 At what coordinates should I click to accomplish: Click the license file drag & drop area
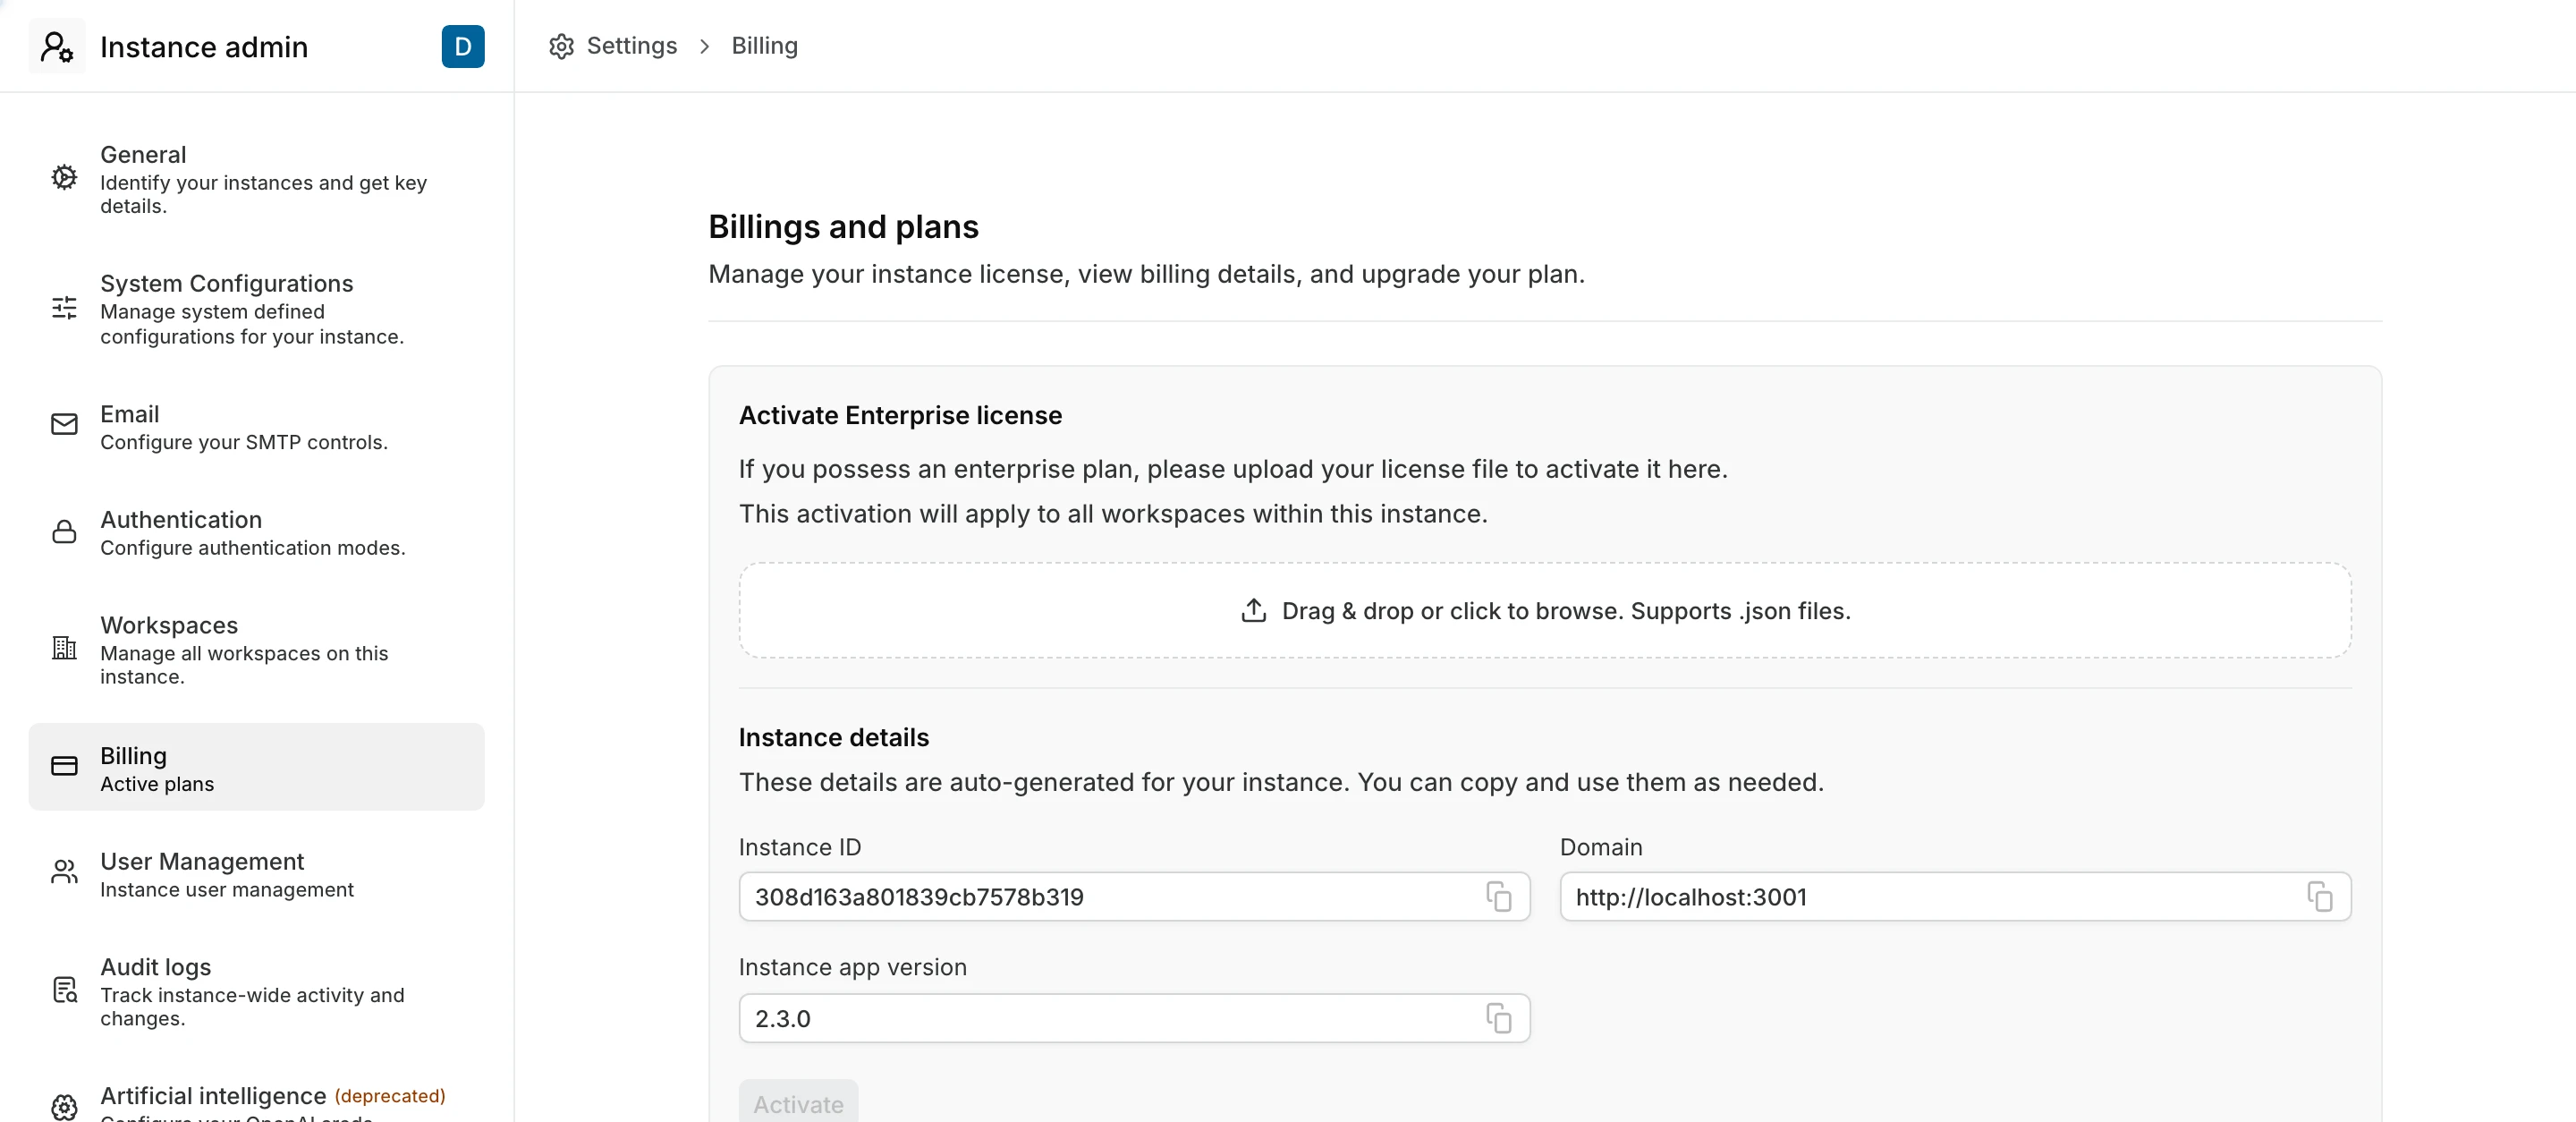click(x=1545, y=610)
